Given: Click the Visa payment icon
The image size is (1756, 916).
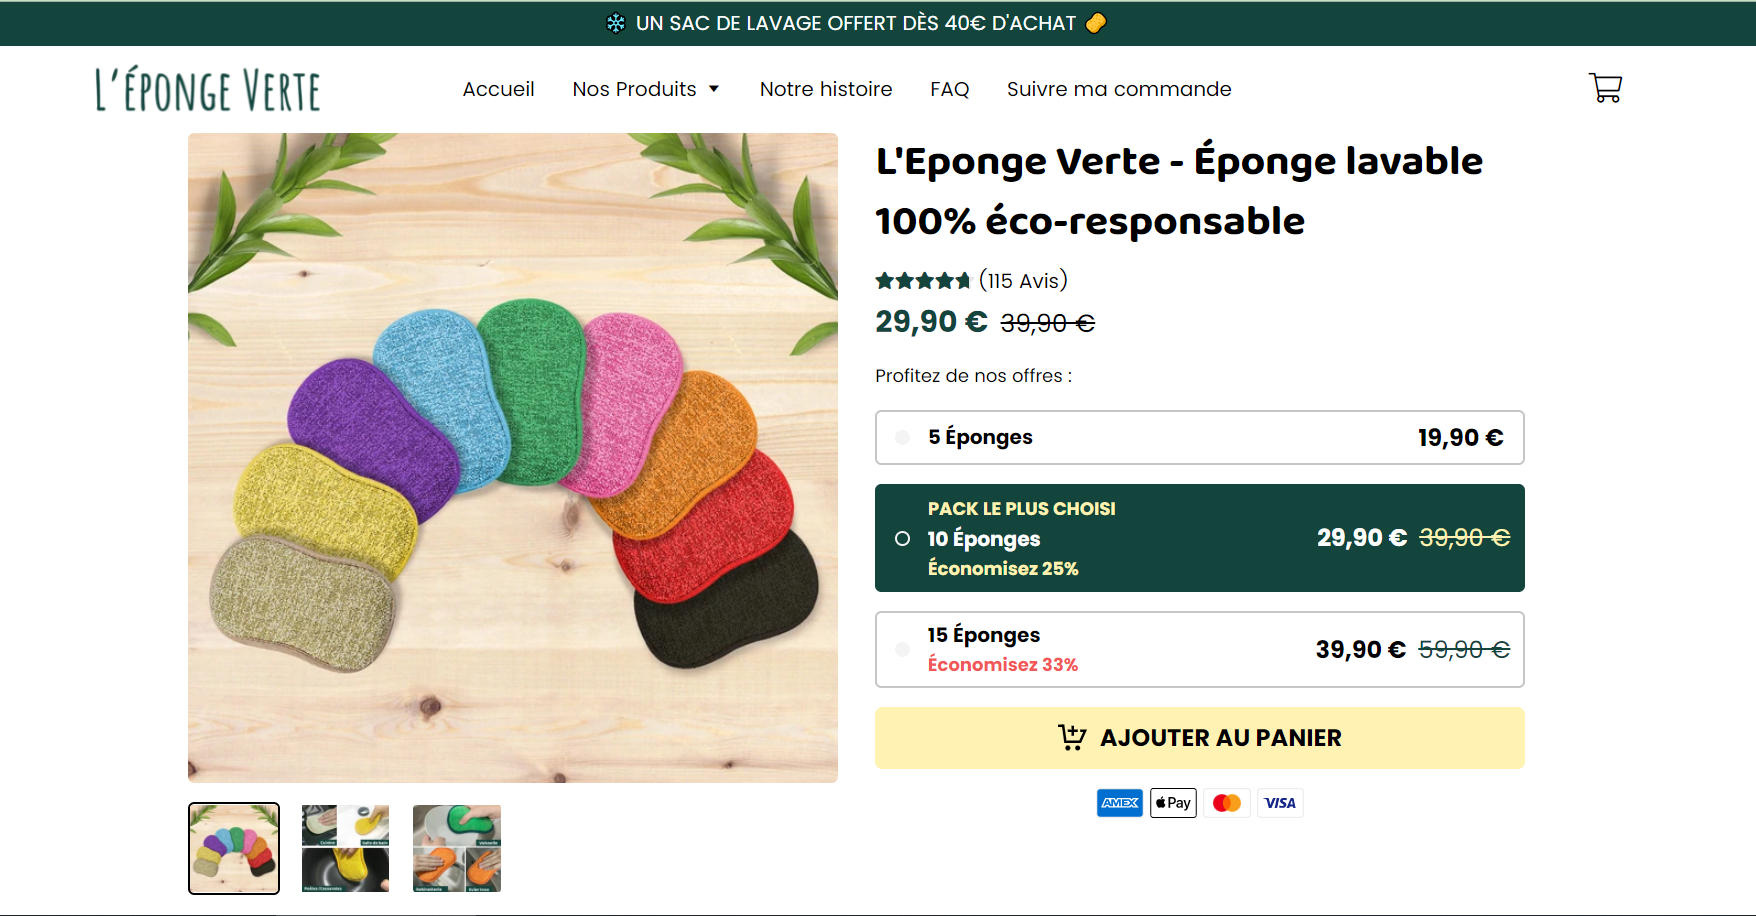Looking at the screenshot, I should (x=1280, y=803).
